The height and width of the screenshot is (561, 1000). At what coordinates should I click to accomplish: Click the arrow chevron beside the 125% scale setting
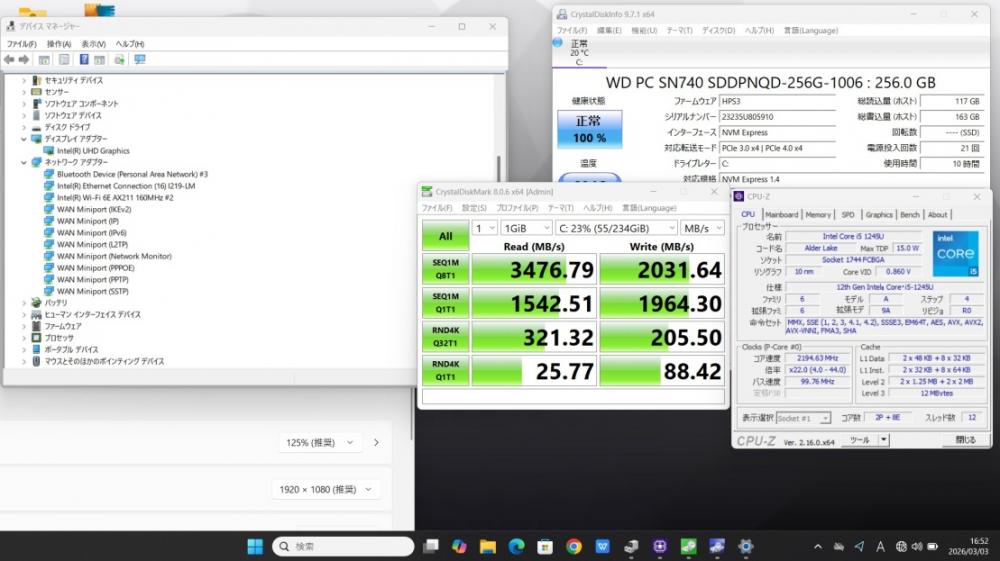pos(376,442)
